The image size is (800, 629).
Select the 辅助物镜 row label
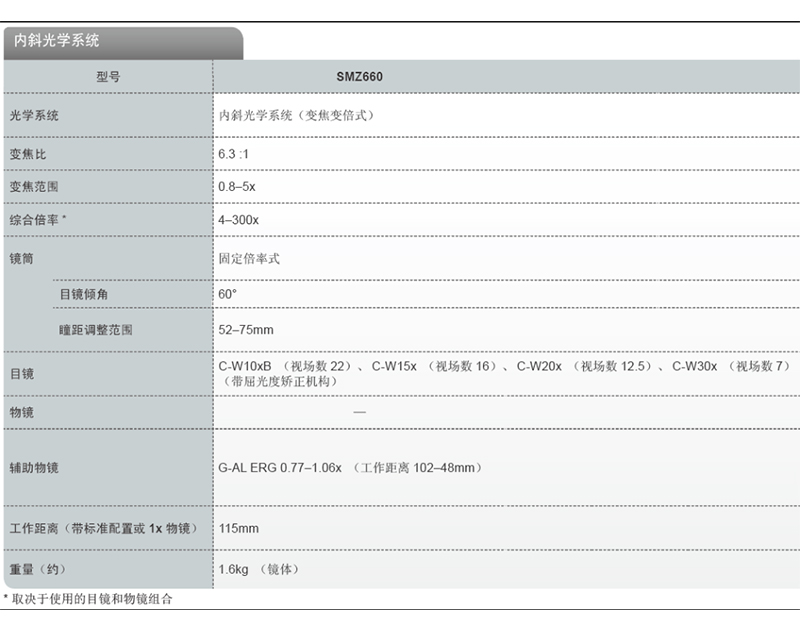pos(34,468)
